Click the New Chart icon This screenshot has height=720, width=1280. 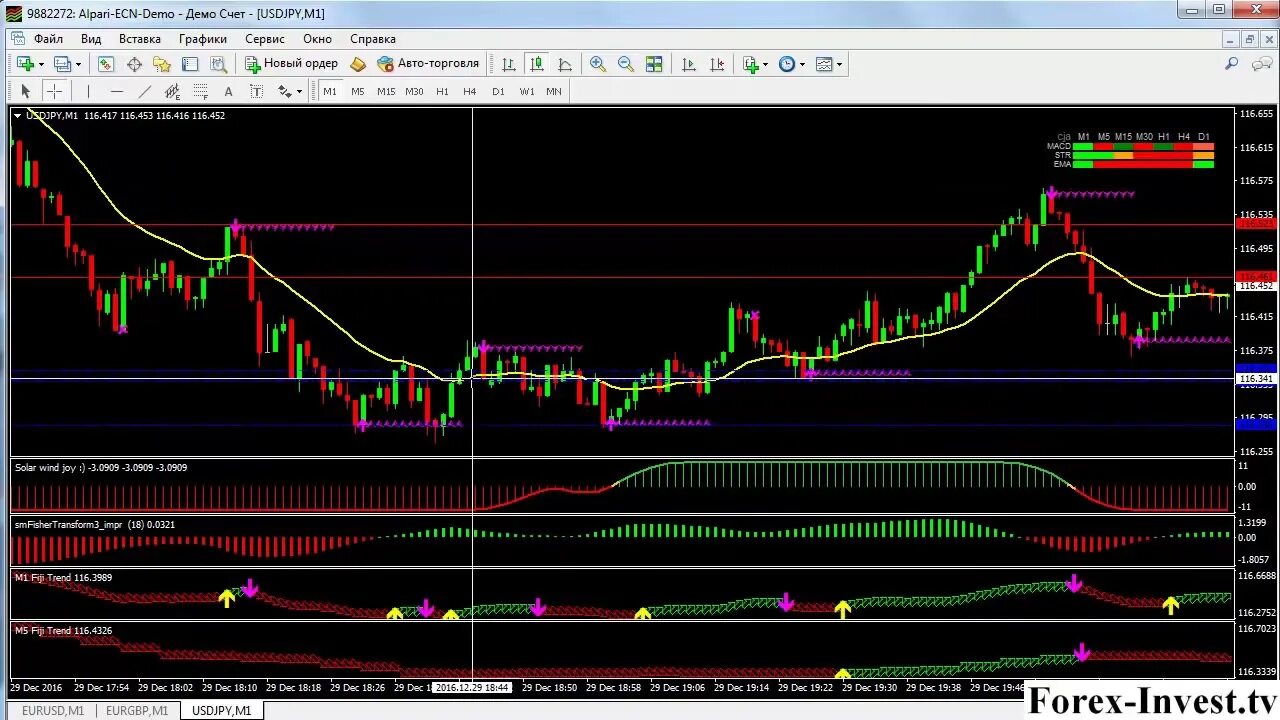point(25,64)
